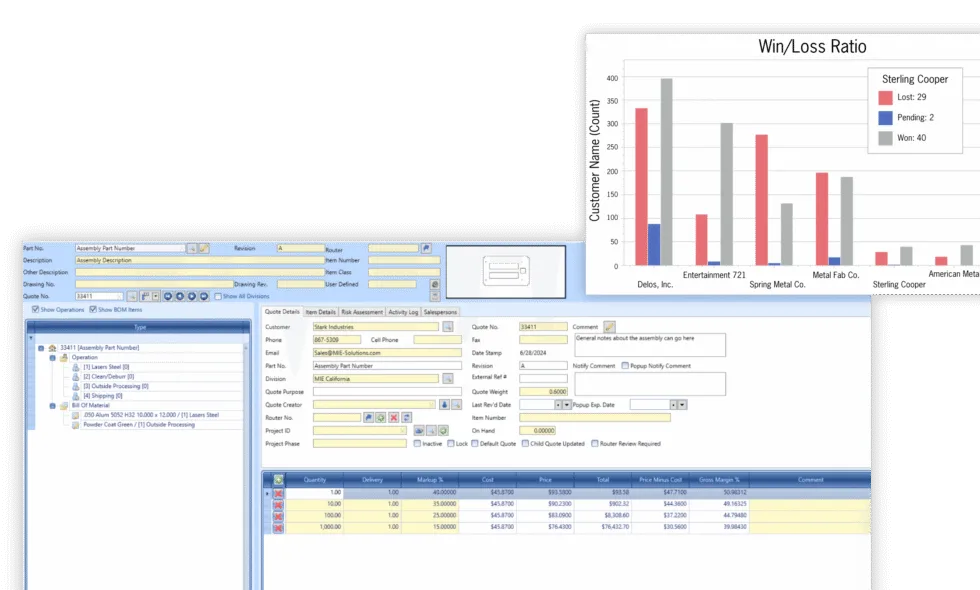Check the Router Review Required checkbox
980x590 pixels.
595,444
